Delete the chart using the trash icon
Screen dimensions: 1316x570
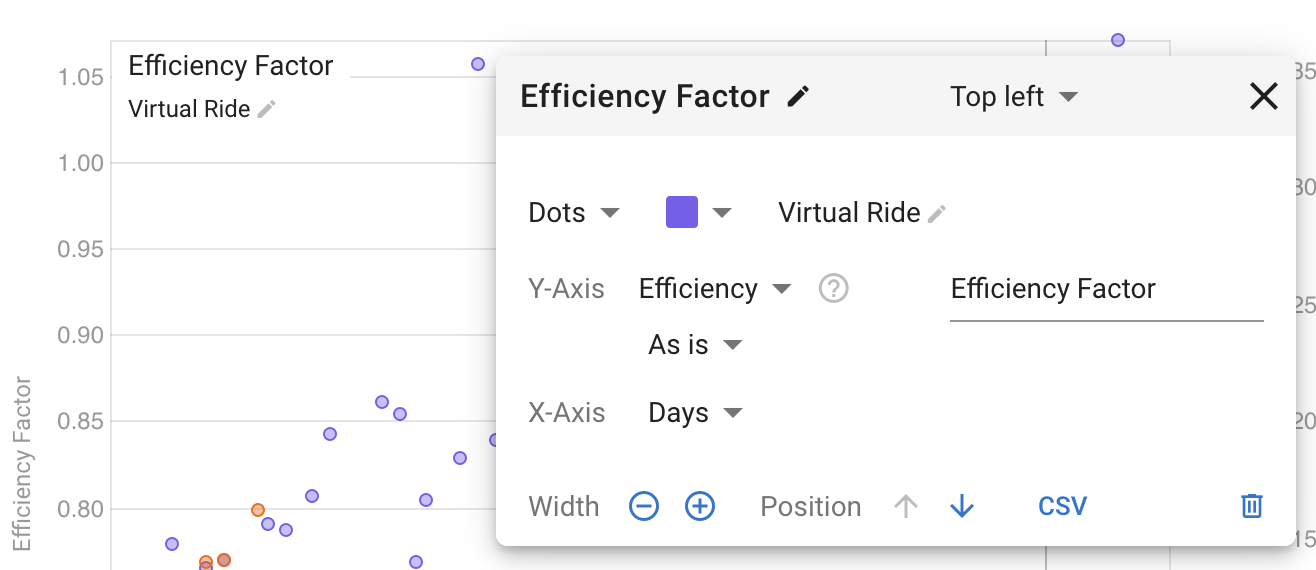click(1251, 507)
